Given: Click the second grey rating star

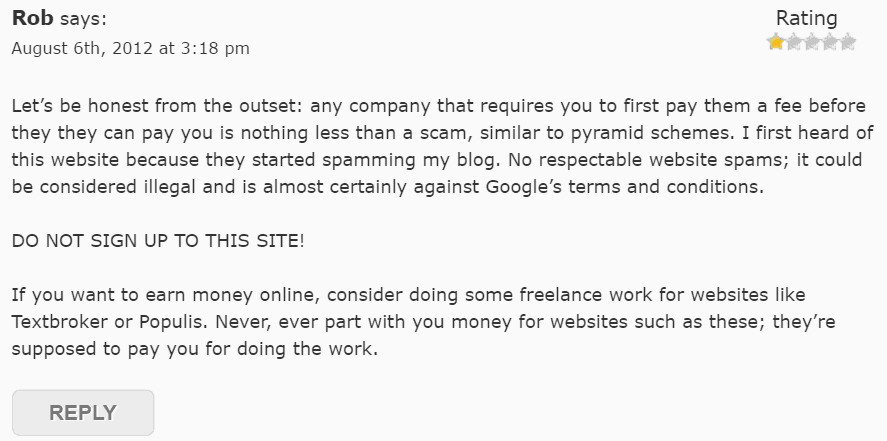Looking at the screenshot, I should point(794,42).
